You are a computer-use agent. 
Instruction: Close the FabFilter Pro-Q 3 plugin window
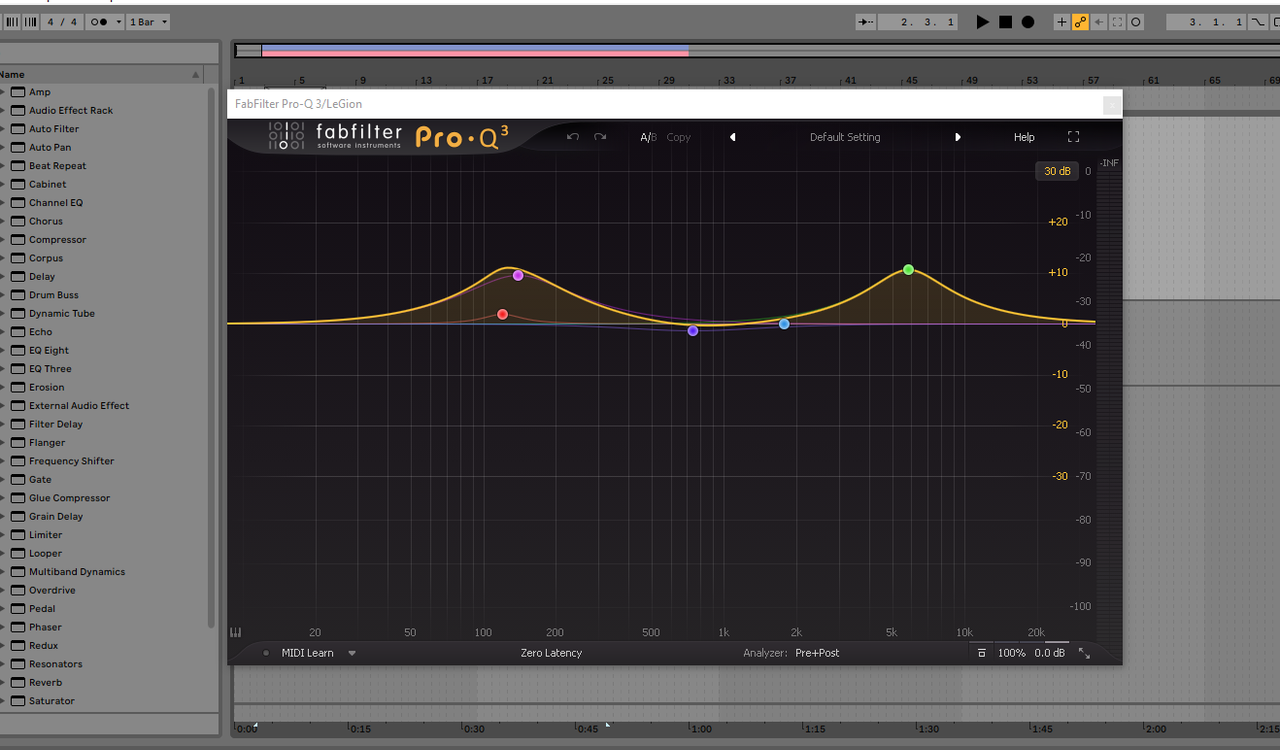[1111, 104]
